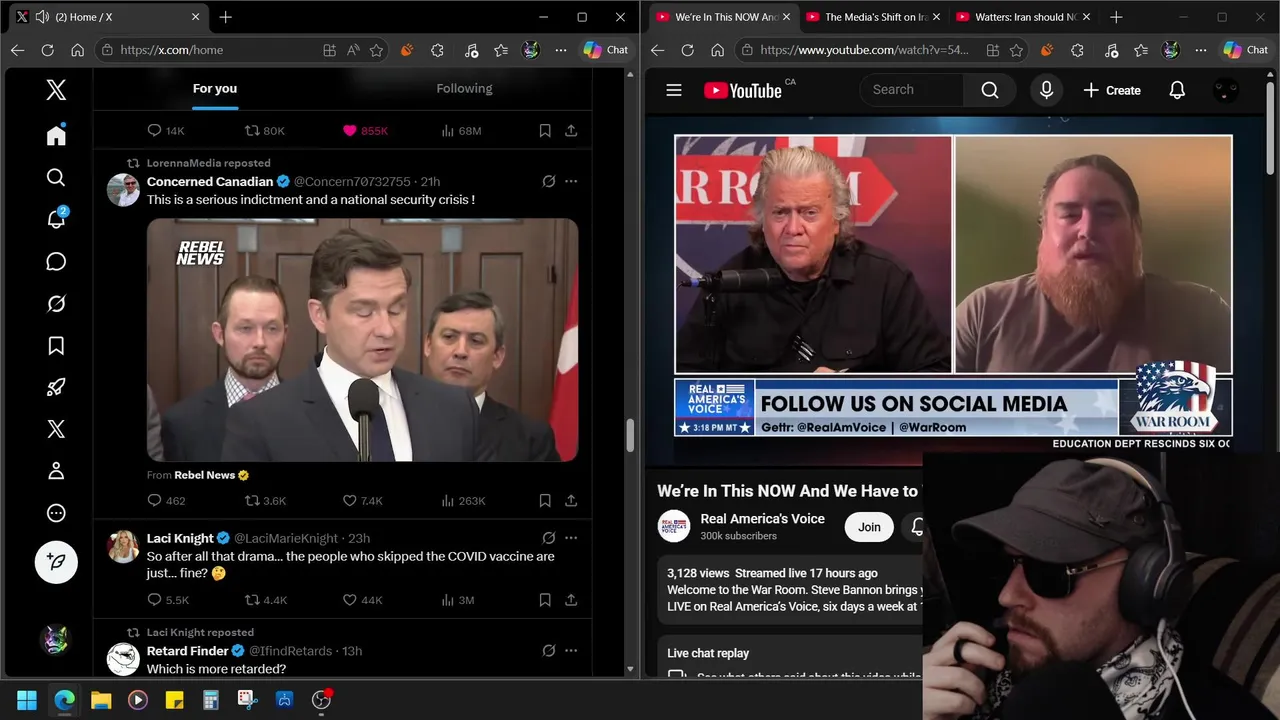1280x720 pixels.
Task: Open Calculator from the taskbar
Action: point(211,700)
